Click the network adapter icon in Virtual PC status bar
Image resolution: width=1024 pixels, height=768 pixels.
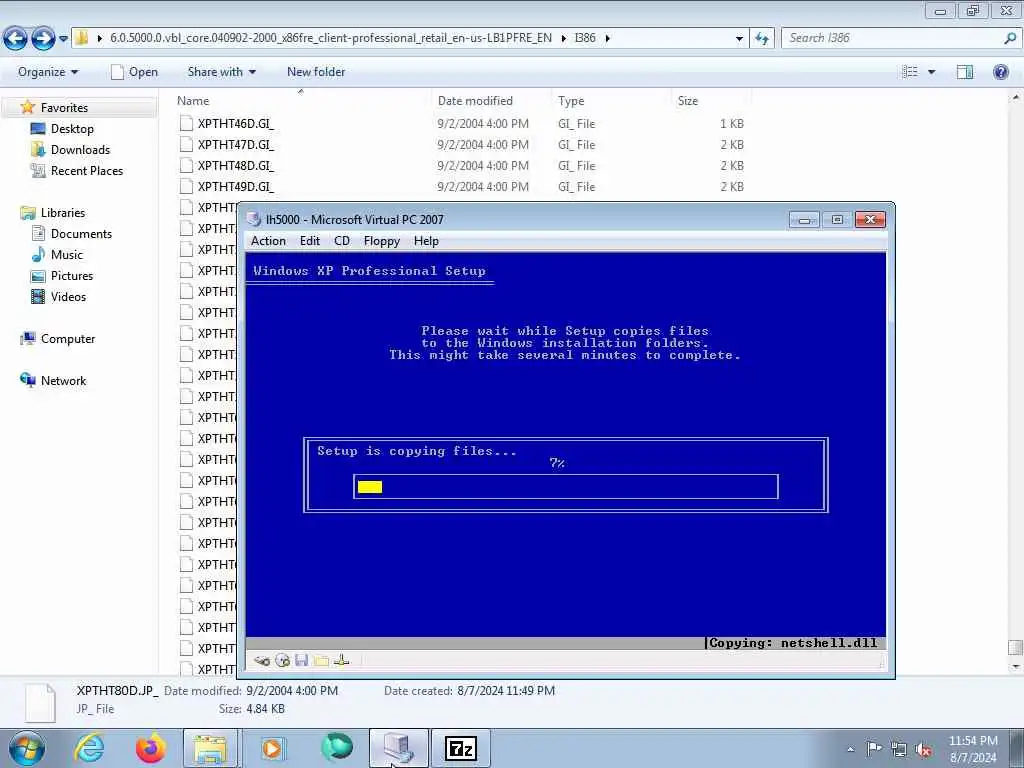pos(342,661)
